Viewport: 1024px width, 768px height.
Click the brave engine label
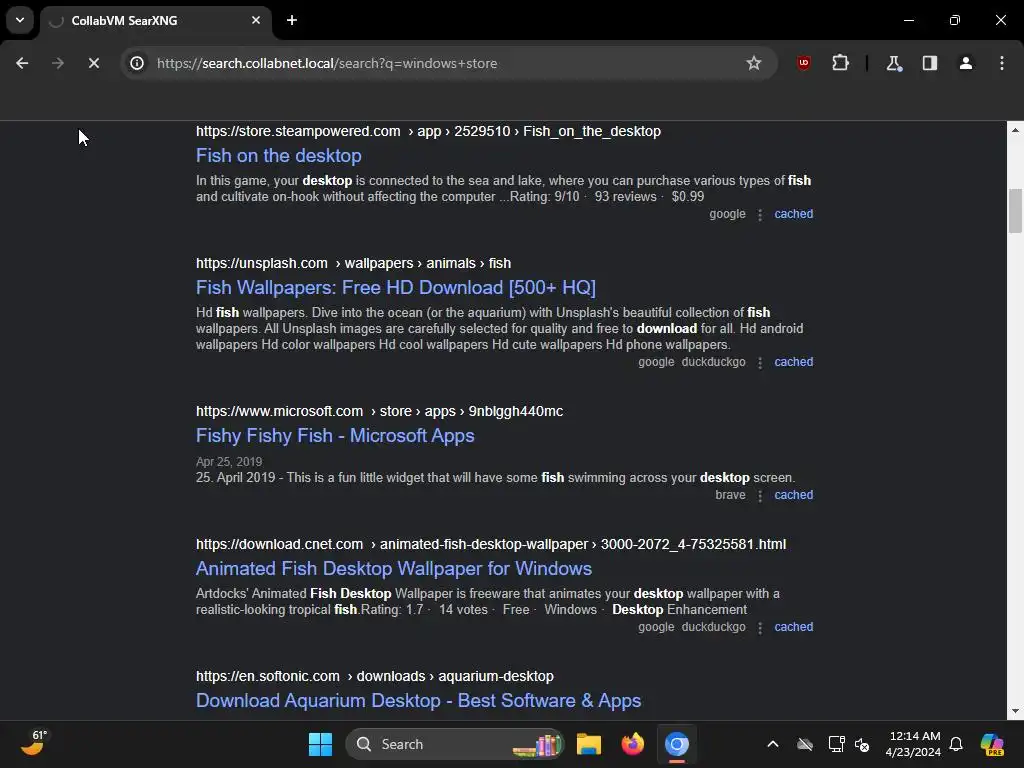click(x=730, y=495)
